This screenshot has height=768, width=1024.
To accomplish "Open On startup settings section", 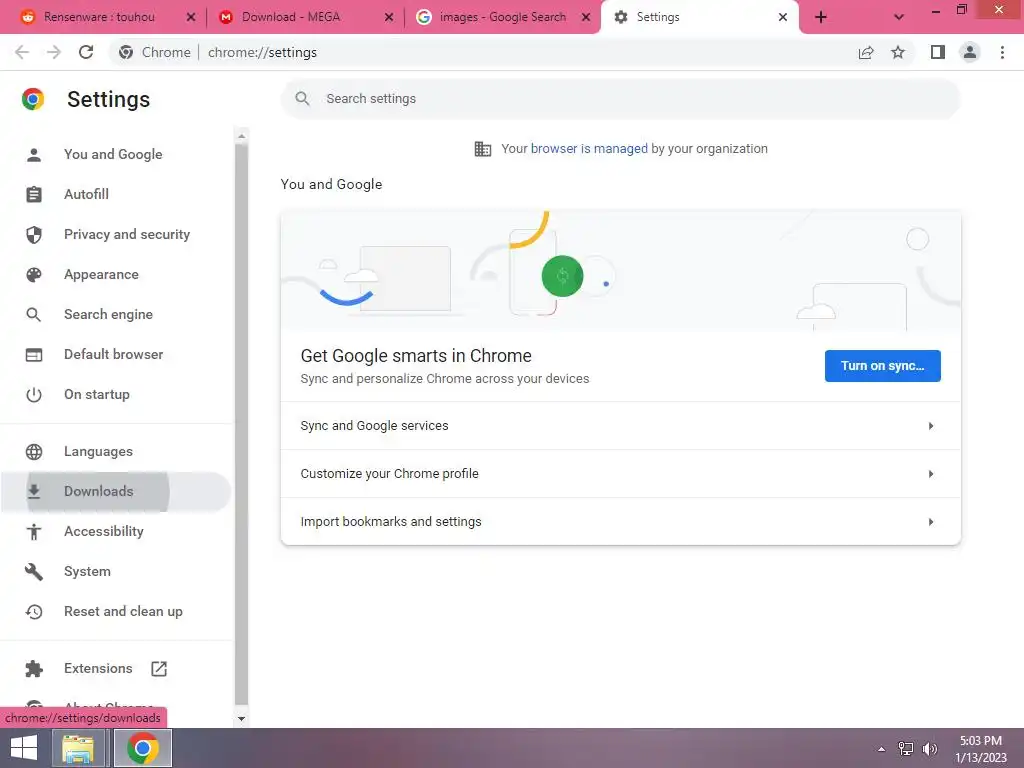I will click(x=116, y=394).
